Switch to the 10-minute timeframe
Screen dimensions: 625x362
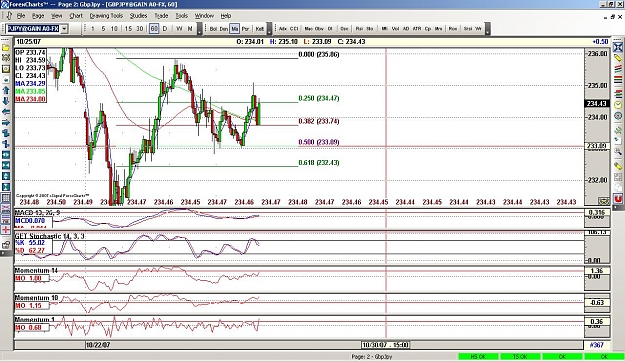114,29
